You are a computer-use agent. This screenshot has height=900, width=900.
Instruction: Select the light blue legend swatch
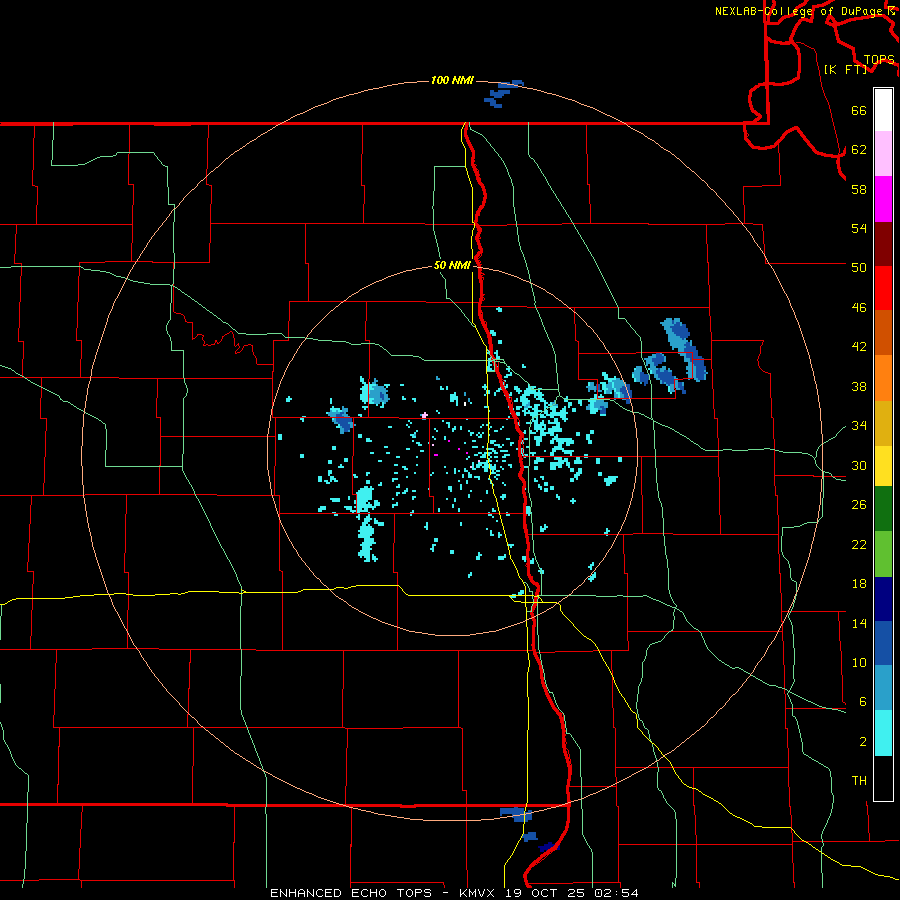click(883, 688)
